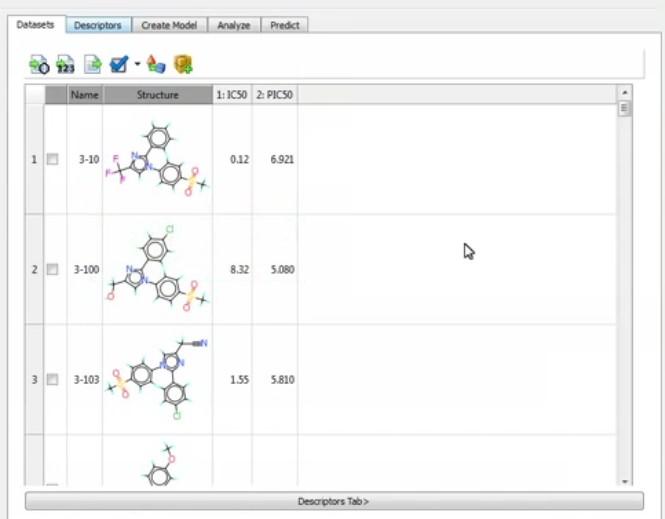Switch to the Predict tab

coord(285,25)
